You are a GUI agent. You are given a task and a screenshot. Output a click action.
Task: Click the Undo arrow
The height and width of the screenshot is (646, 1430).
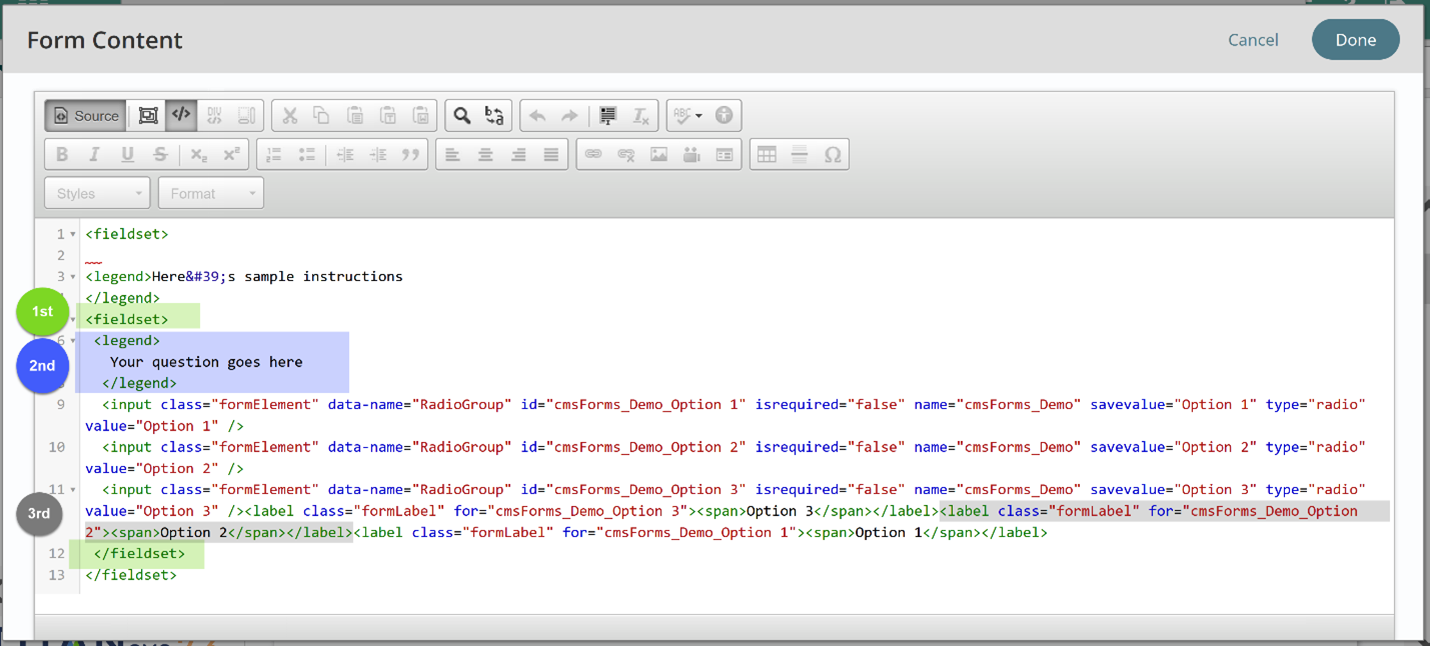pyautogui.click(x=537, y=116)
